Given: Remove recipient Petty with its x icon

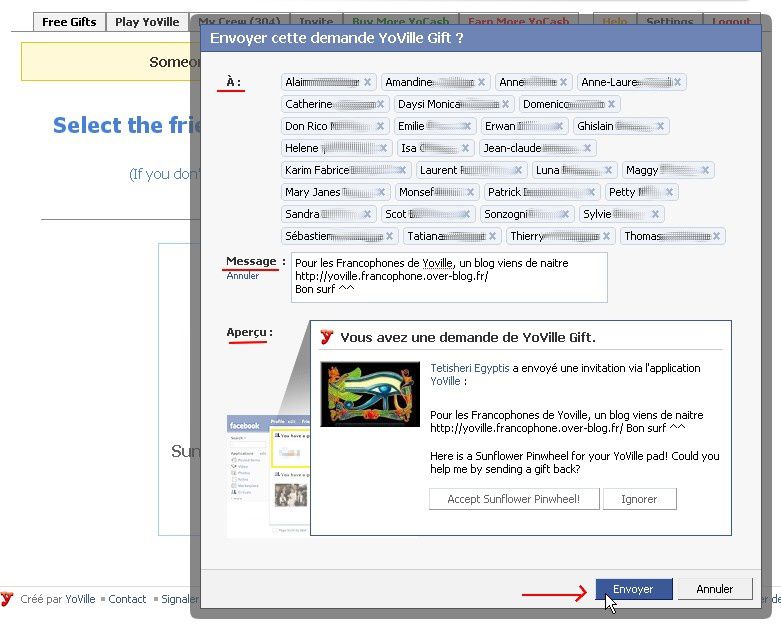Looking at the screenshot, I should coord(669,192).
